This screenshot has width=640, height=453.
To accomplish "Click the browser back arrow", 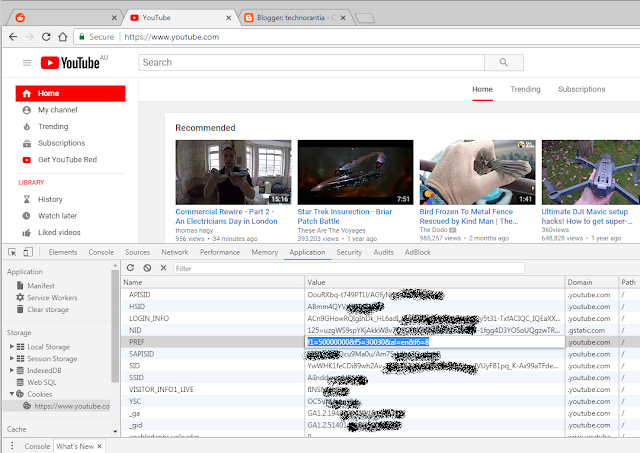I will point(13,37).
